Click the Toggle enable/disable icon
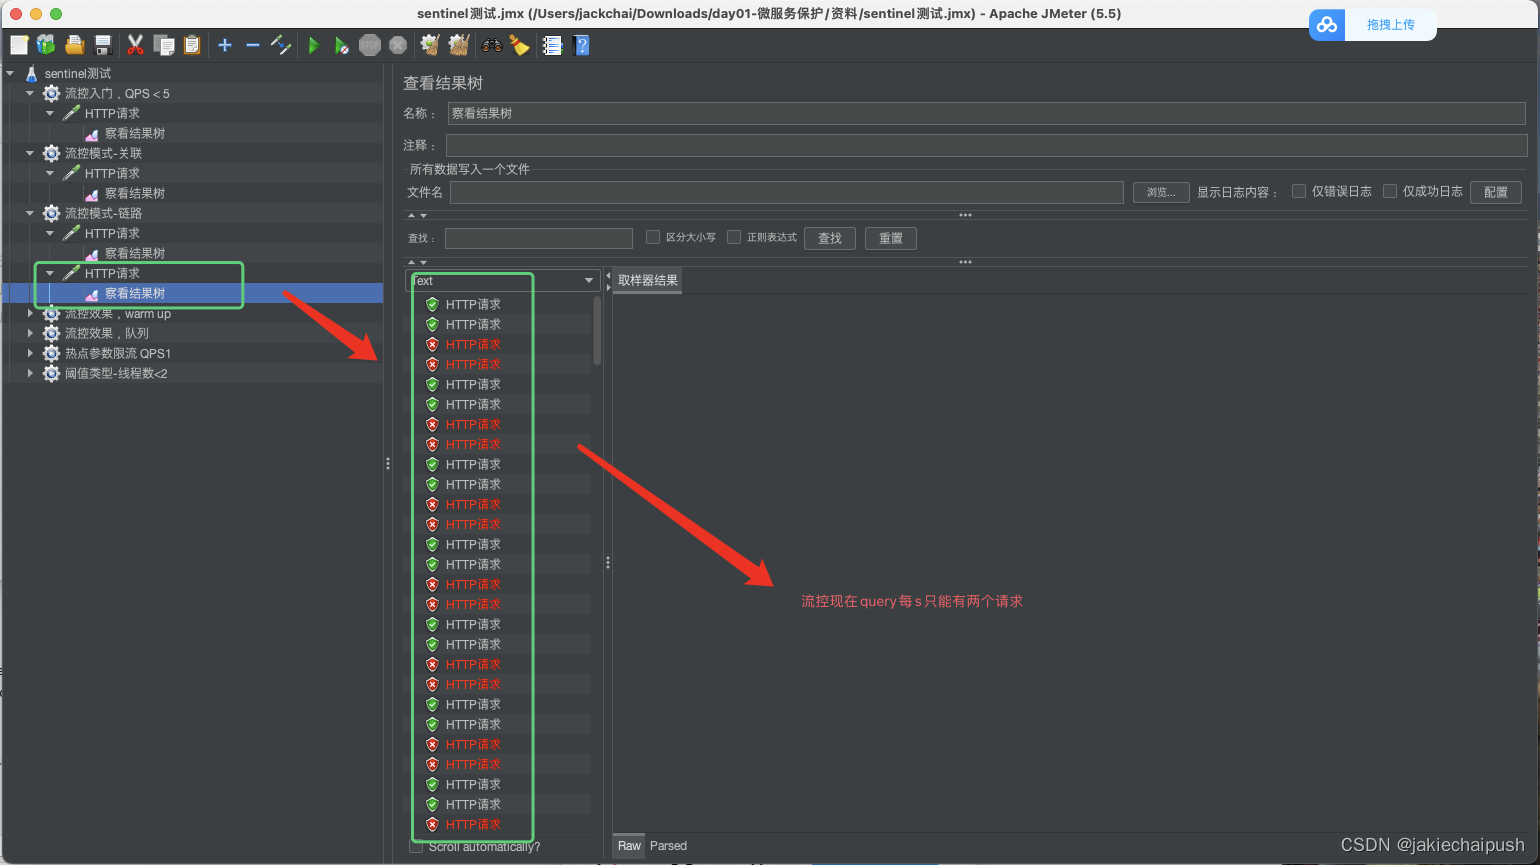The image size is (1540, 865). 281,45
